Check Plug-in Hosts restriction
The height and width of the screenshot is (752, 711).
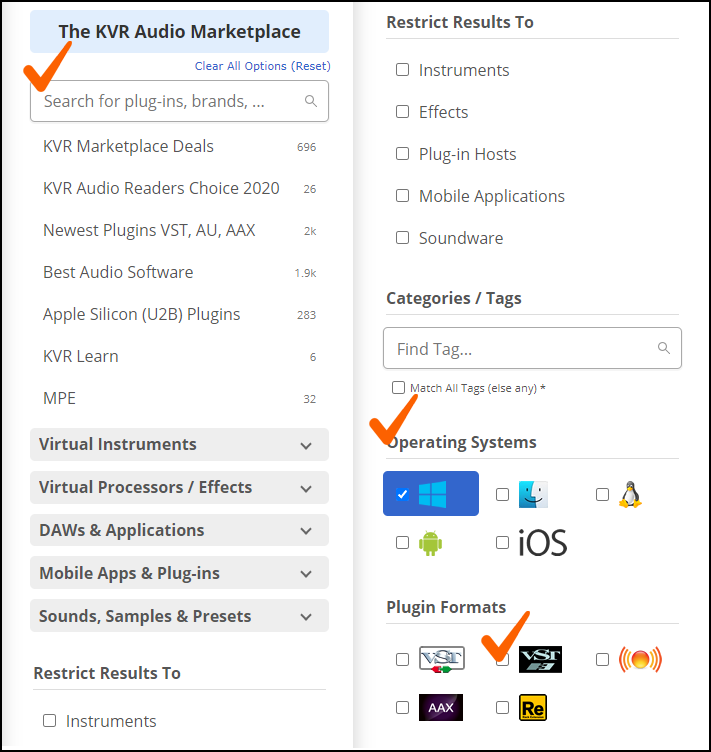click(x=402, y=154)
